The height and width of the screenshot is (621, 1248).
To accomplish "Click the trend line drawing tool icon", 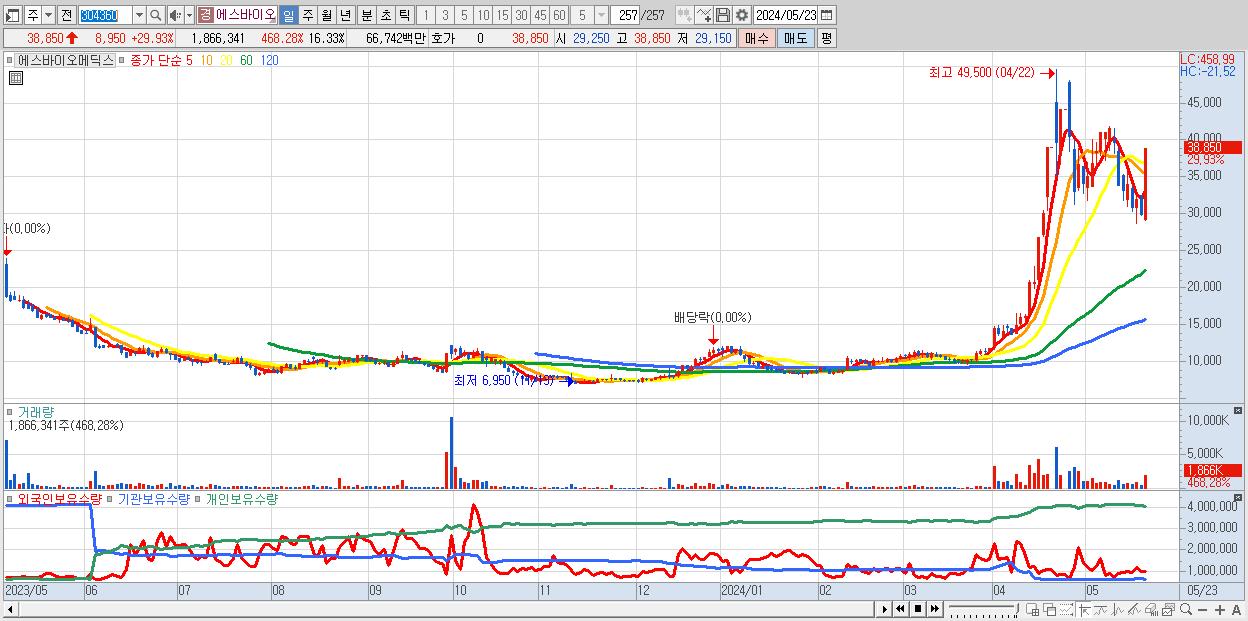I will tap(1101, 610).
